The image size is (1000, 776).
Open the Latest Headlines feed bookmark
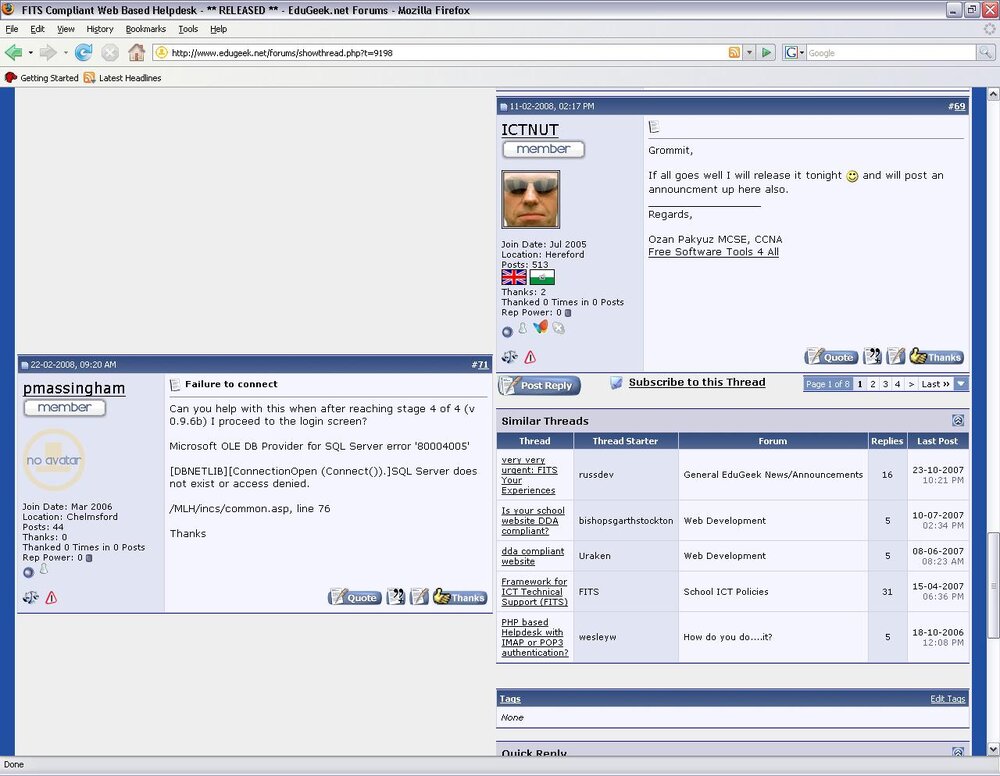coord(123,78)
